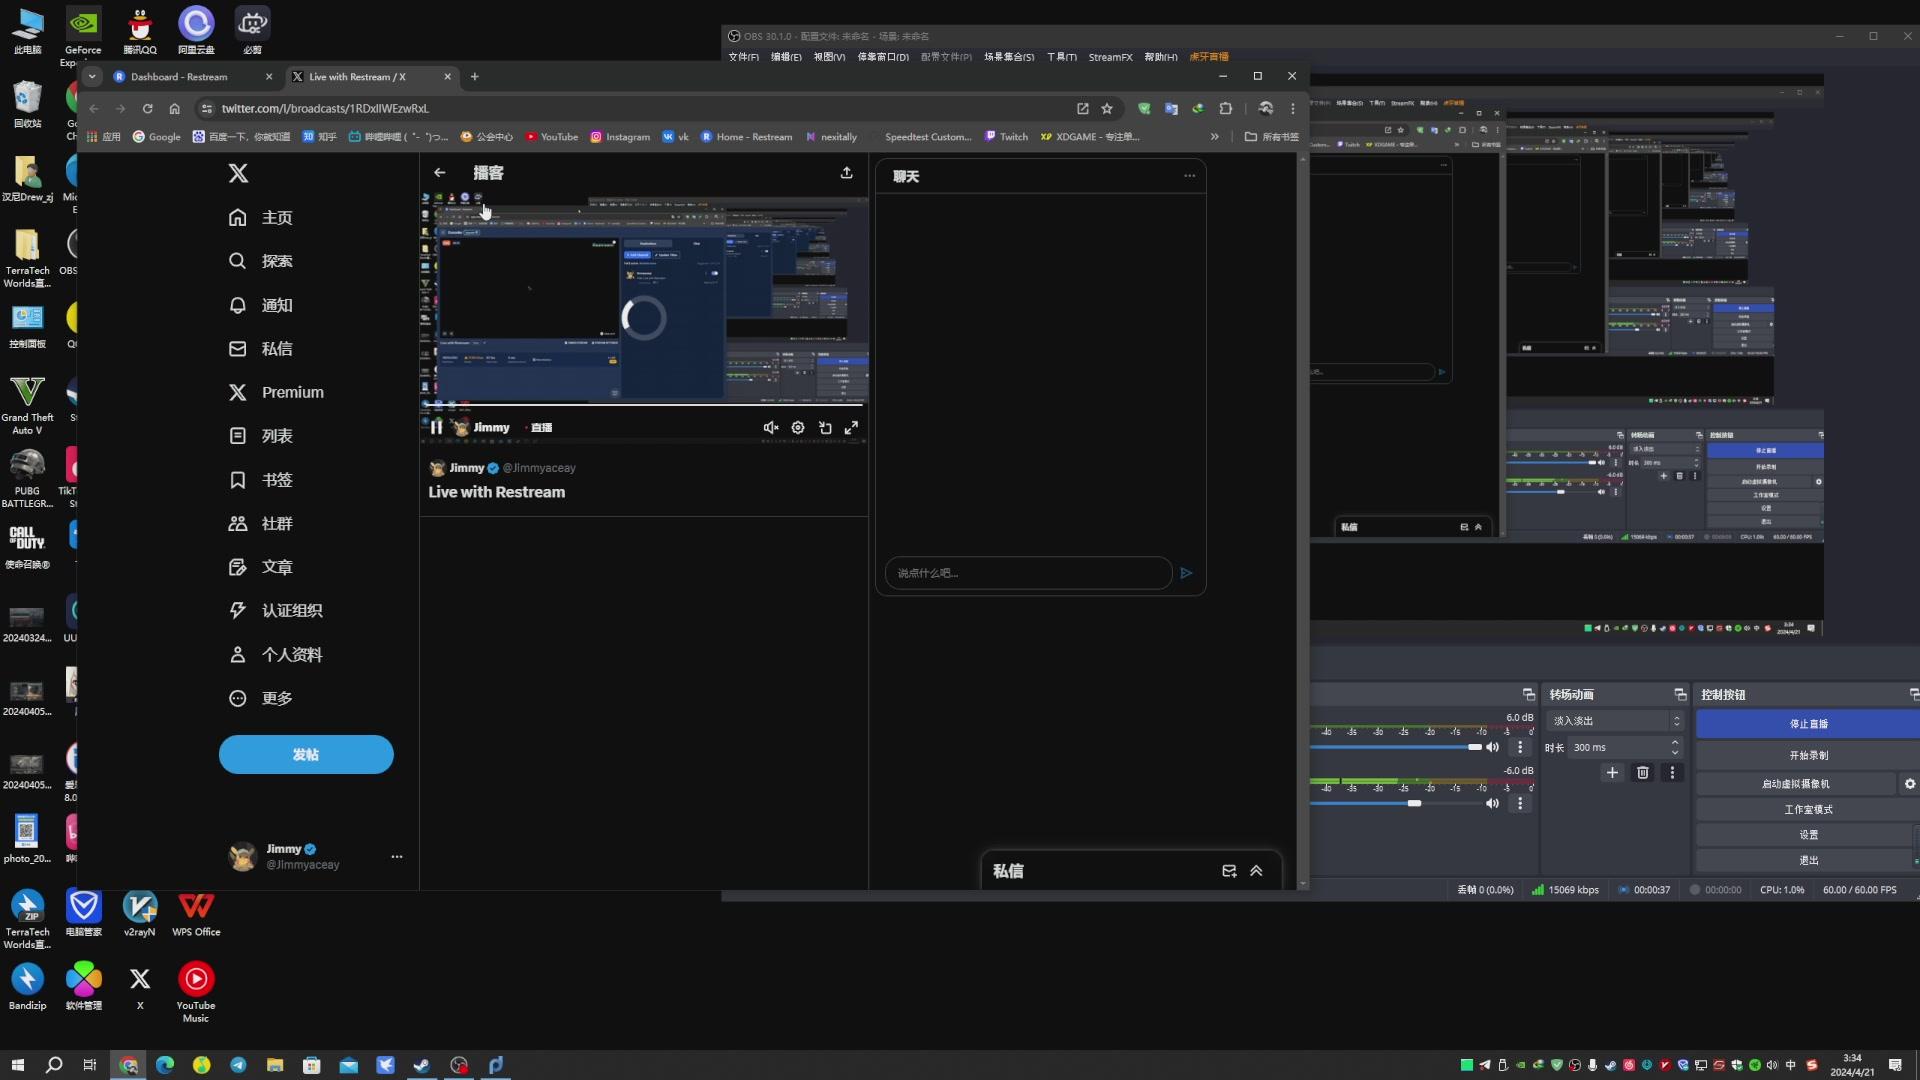1920x1080 pixels.
Task: Mute the microphone in the OBS audio mixer
Action: (1493, 803)
